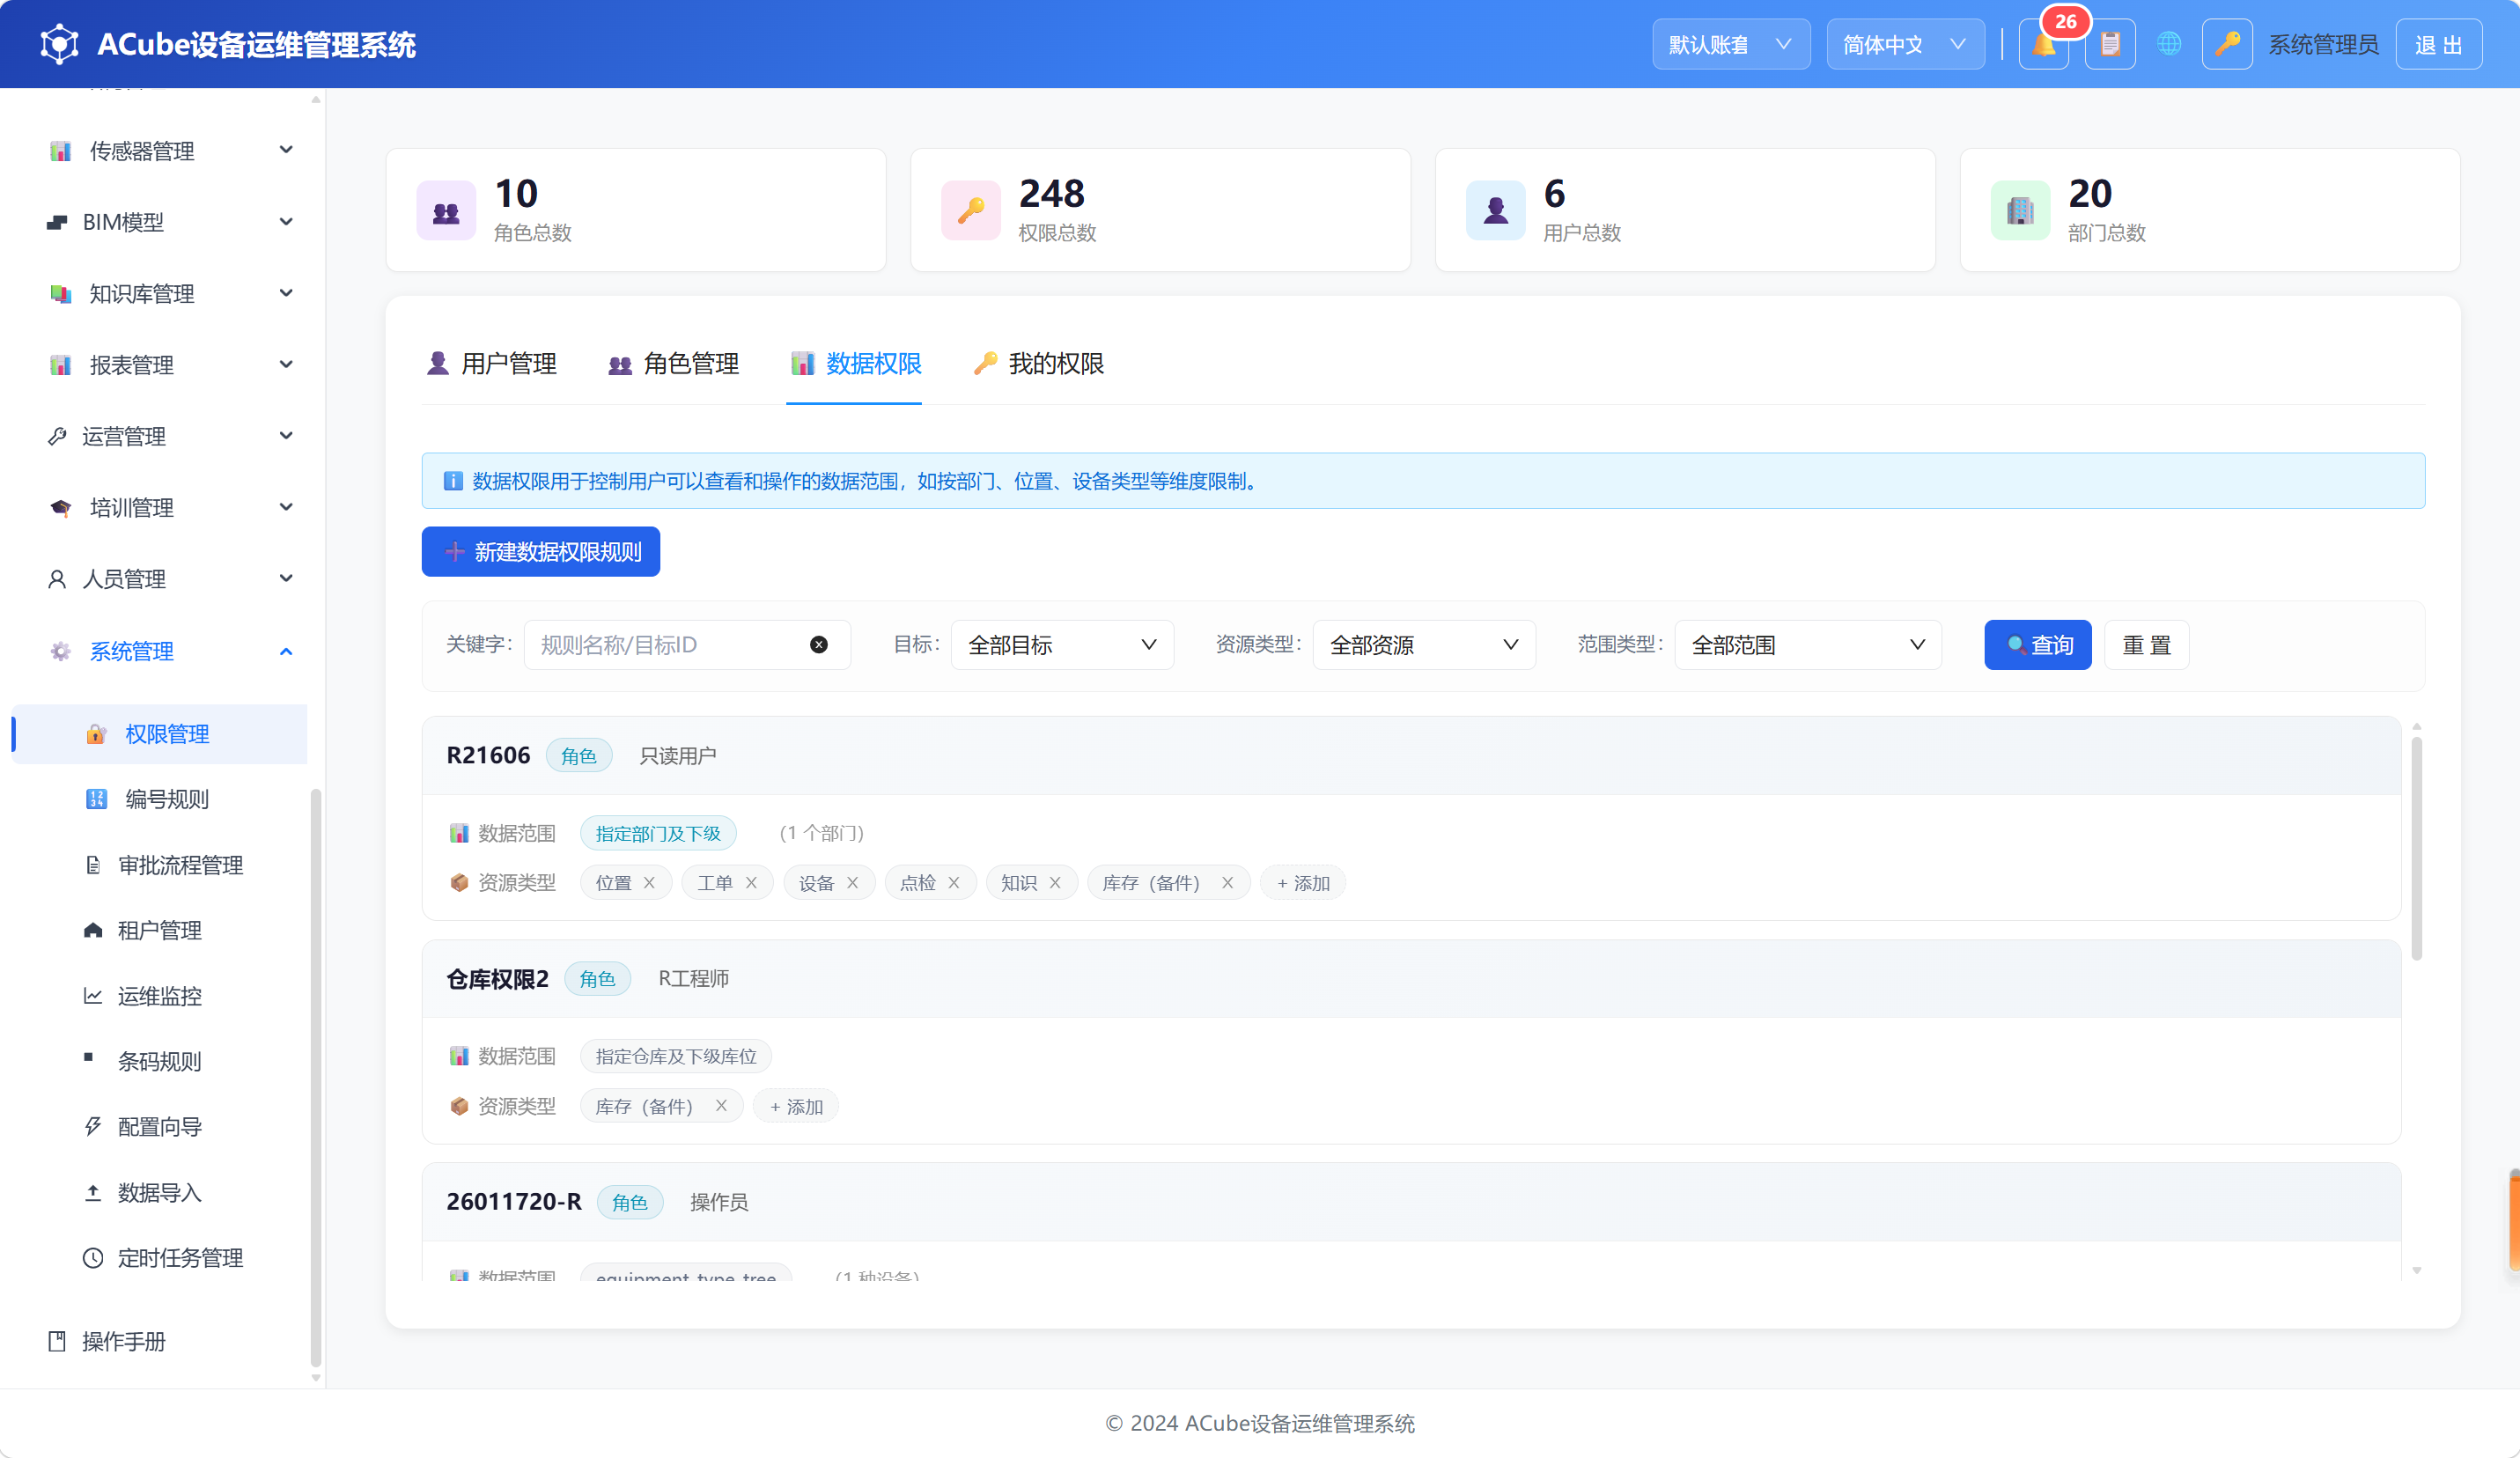Image resolution: width=2520 pixels, height=1458 pixels.
Task: Remove 知识 tag from R21606 rule
Action: pos(1055,883)
